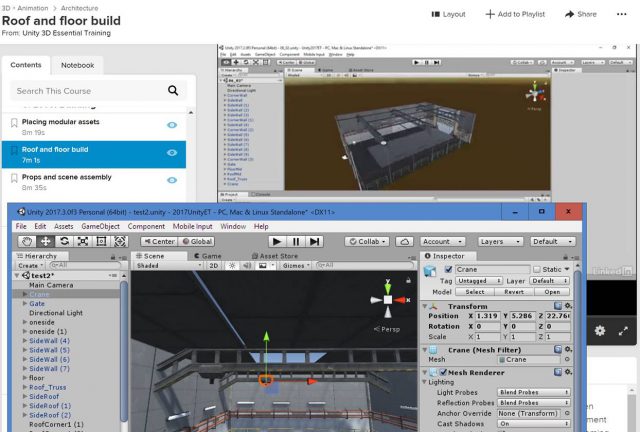Toggle the Static checkbox
The height and width of the screenshot is (432, 640).
(x=537, y=269)
